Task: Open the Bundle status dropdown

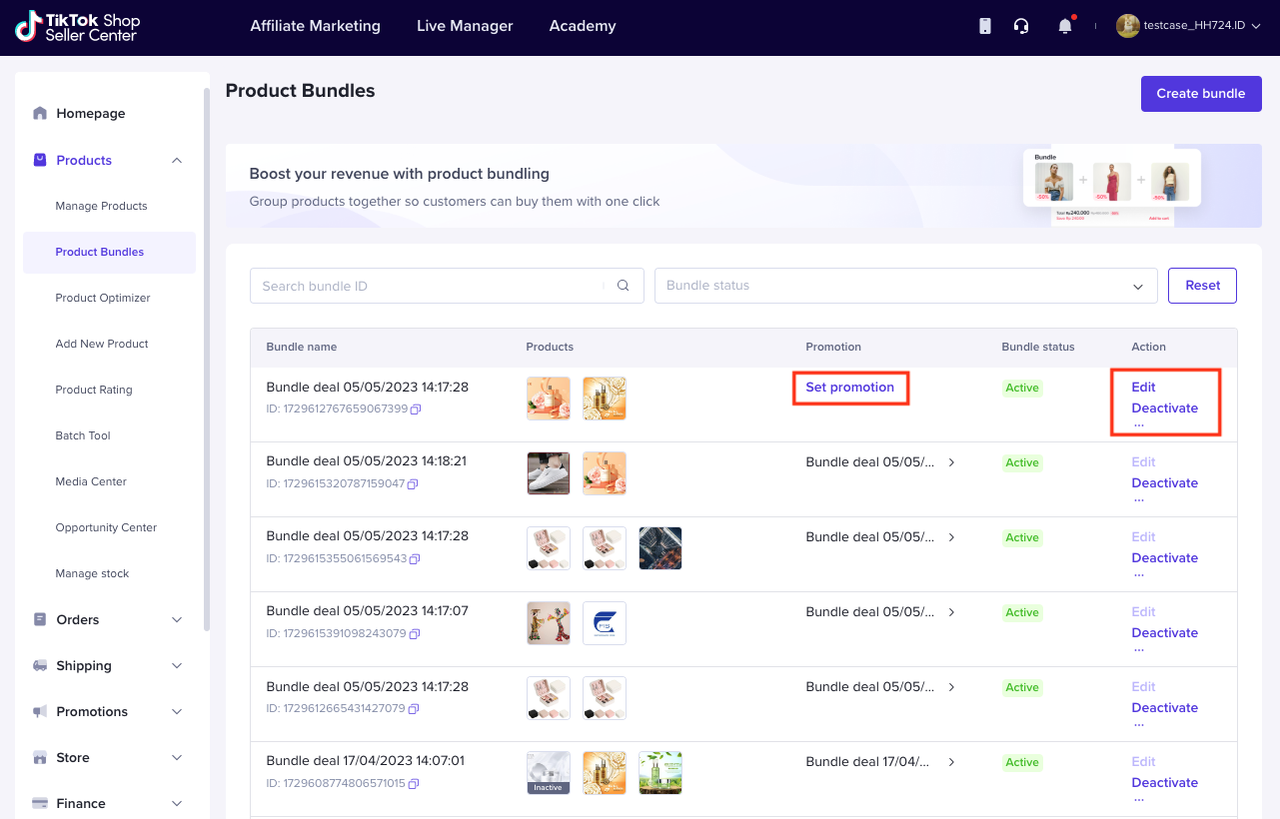Action: click(x=905, y=286)
